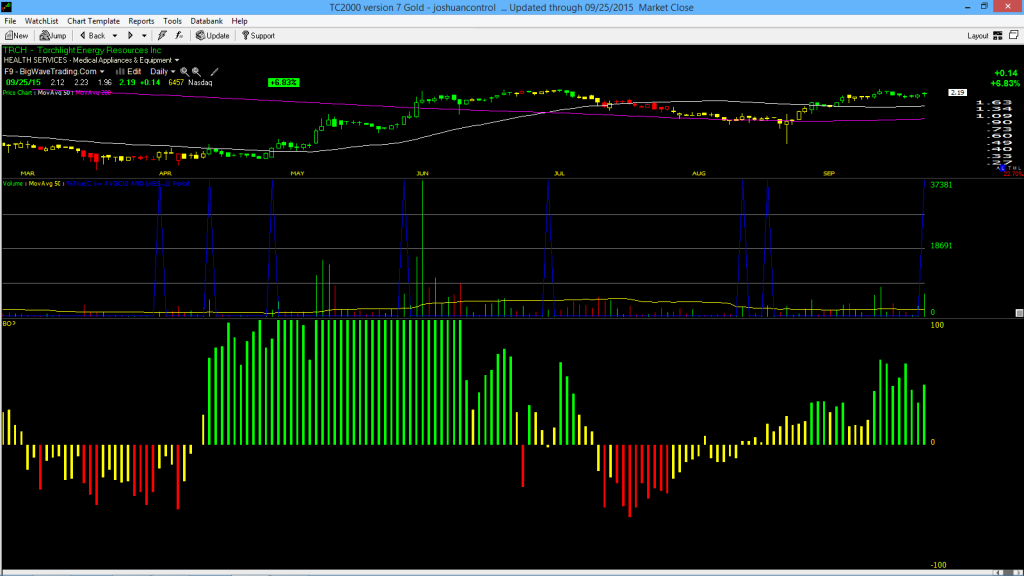Click the New toolbar icon
This screenshot has width=1024, height=576.
point(16,36)
